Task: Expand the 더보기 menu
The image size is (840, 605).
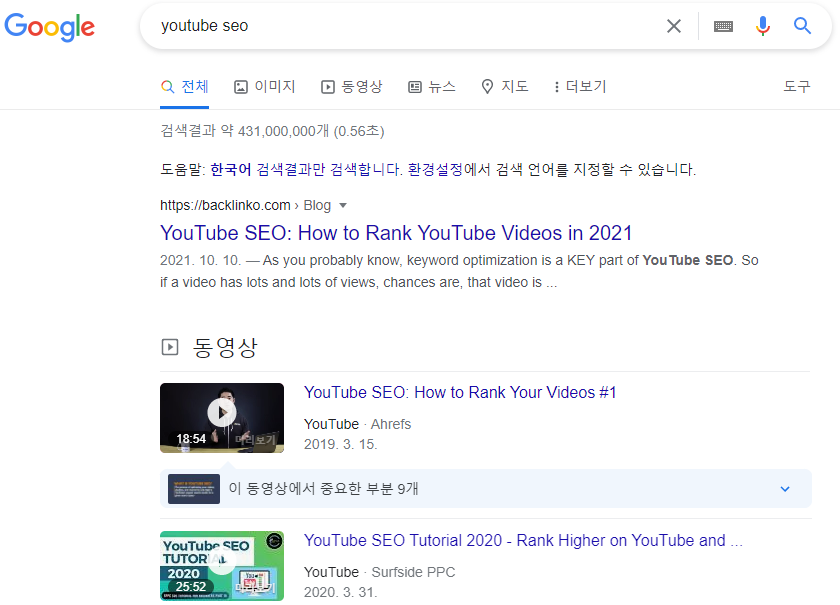Action: point(580,87)
